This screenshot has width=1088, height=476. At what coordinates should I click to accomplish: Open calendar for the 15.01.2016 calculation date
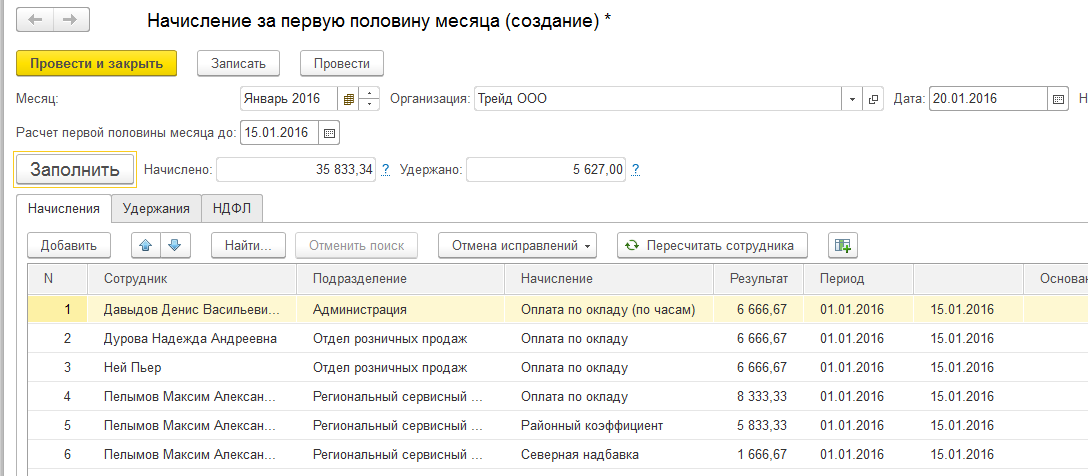click(329, 132)
